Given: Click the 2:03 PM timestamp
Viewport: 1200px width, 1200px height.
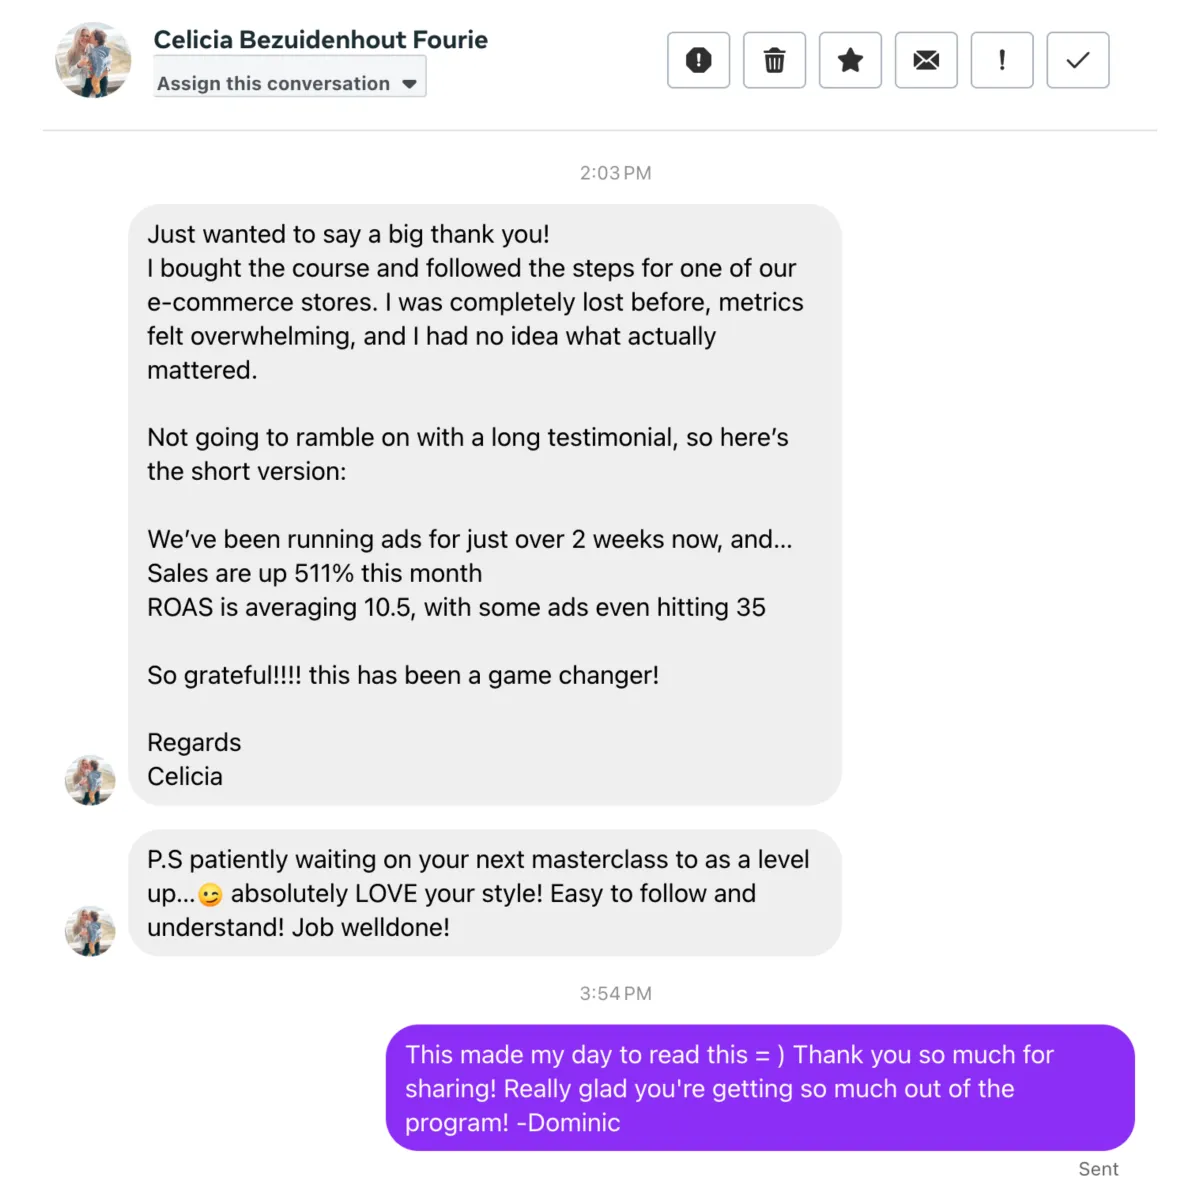Looking at the screenshot, I should (616, 173).
